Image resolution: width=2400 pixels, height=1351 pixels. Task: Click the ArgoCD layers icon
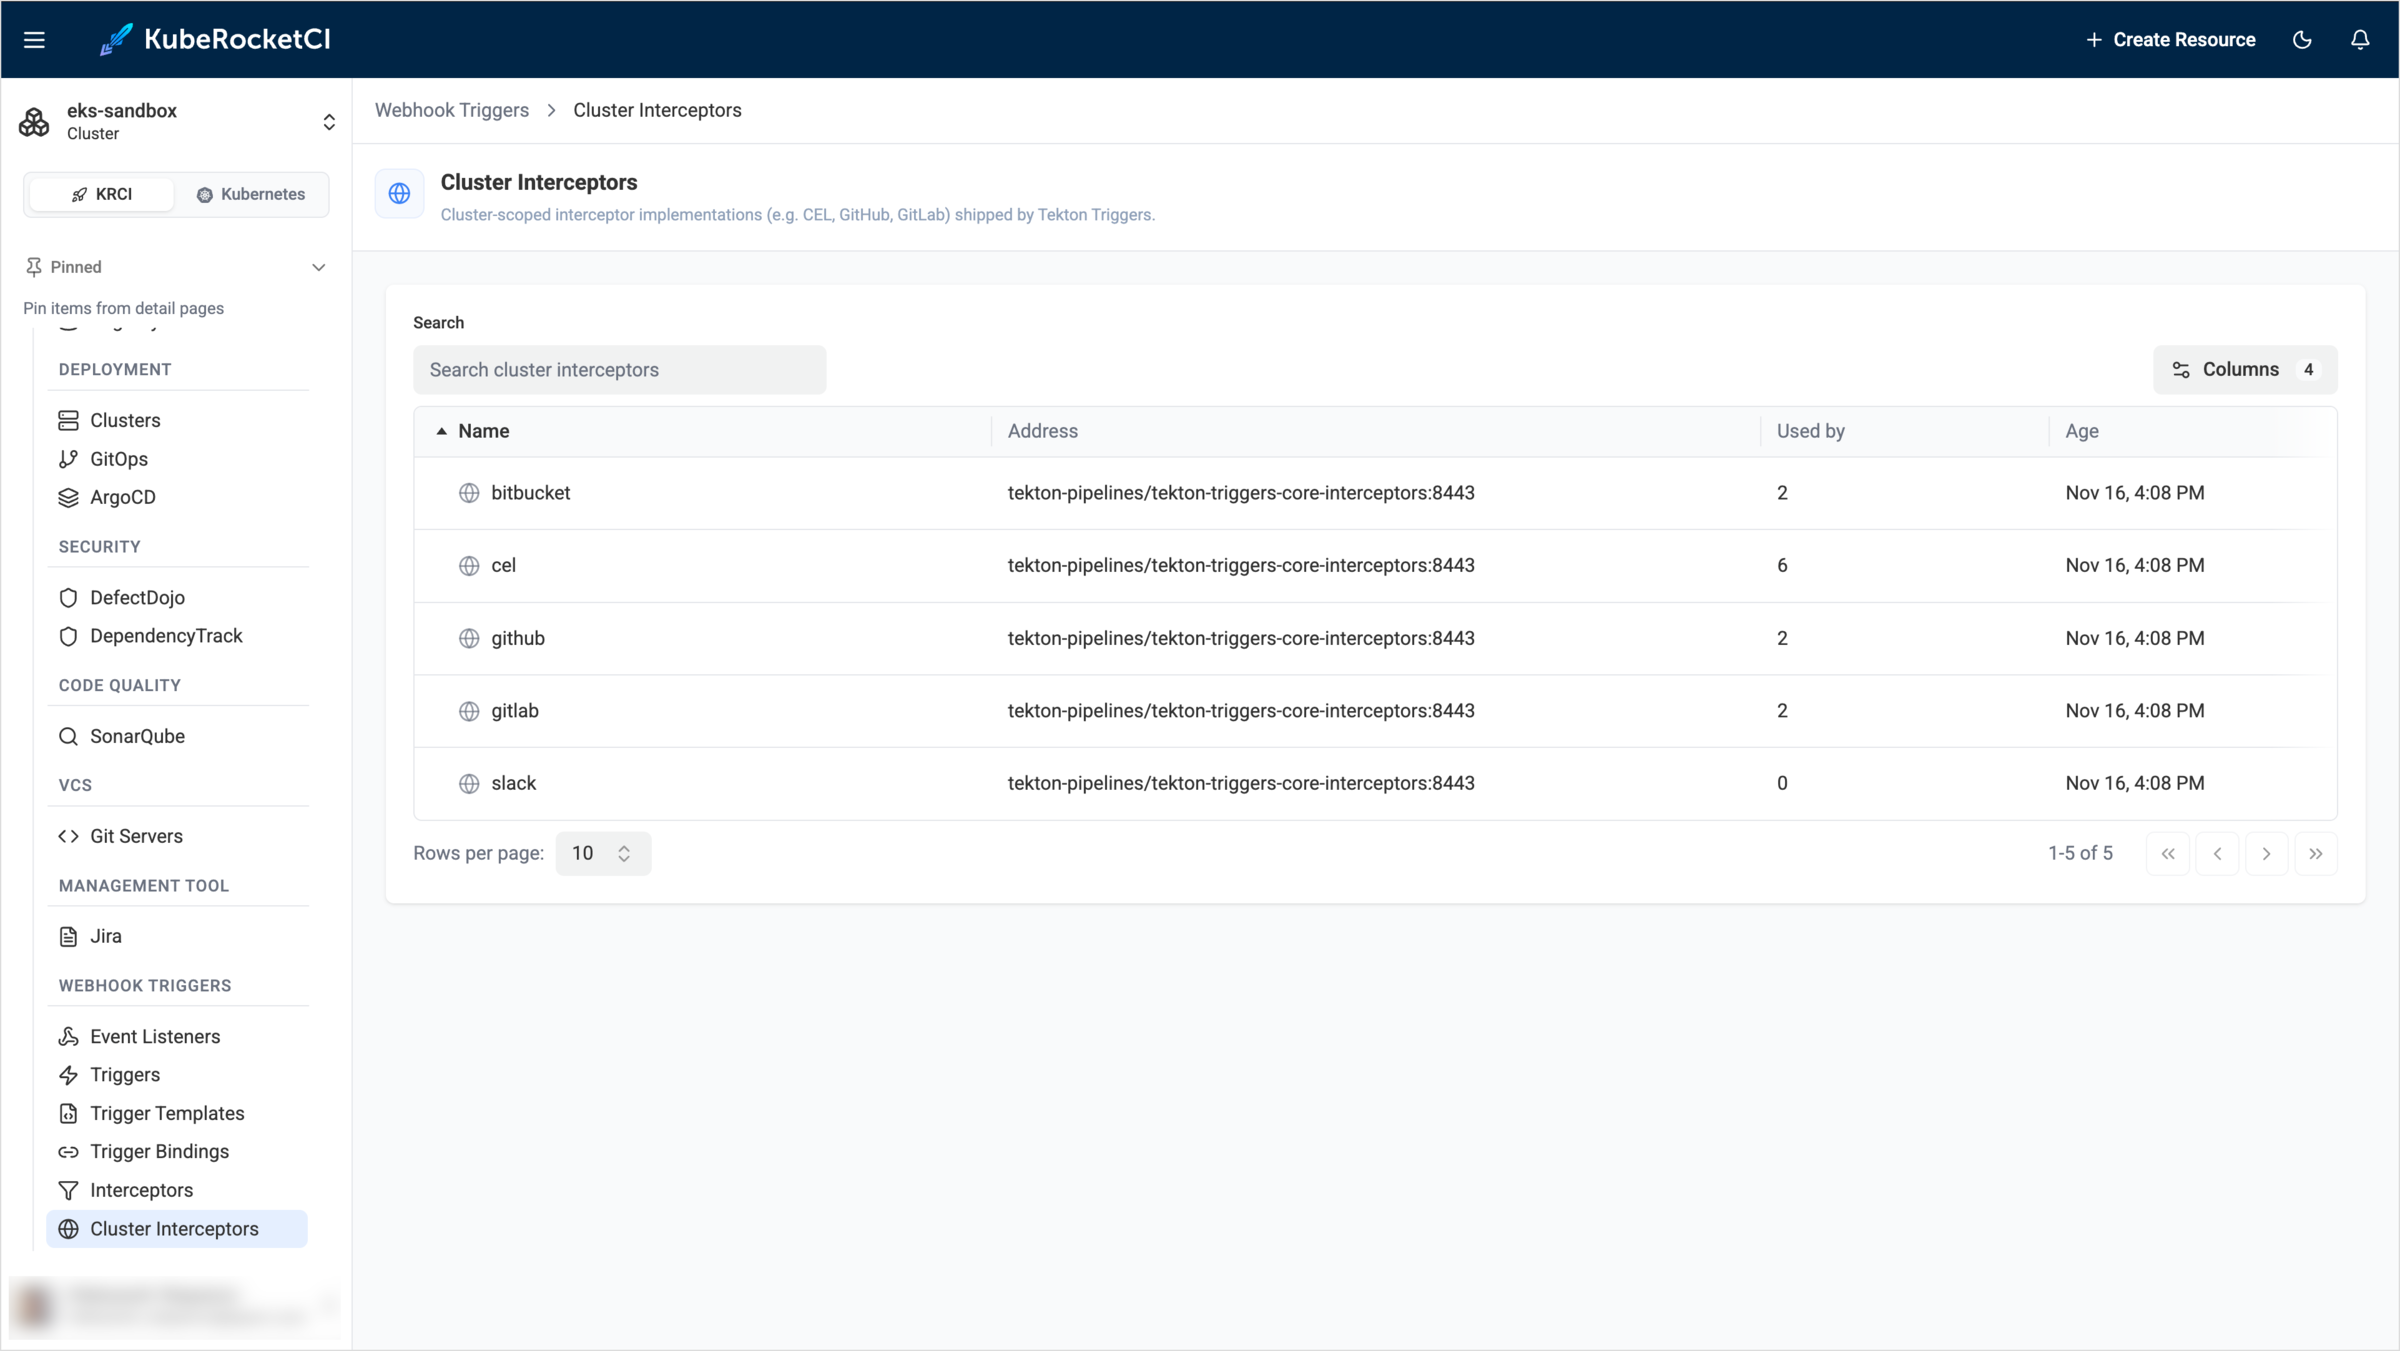68,497
